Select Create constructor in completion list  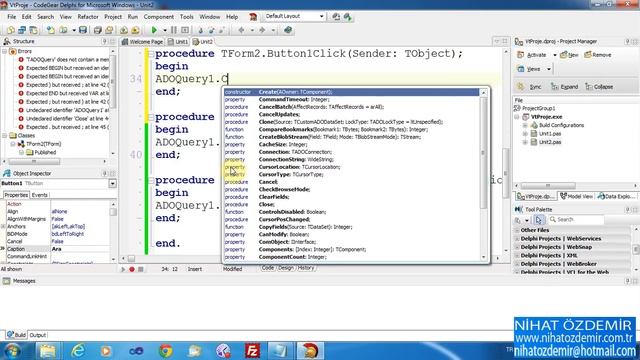click(x=351, y=92)
